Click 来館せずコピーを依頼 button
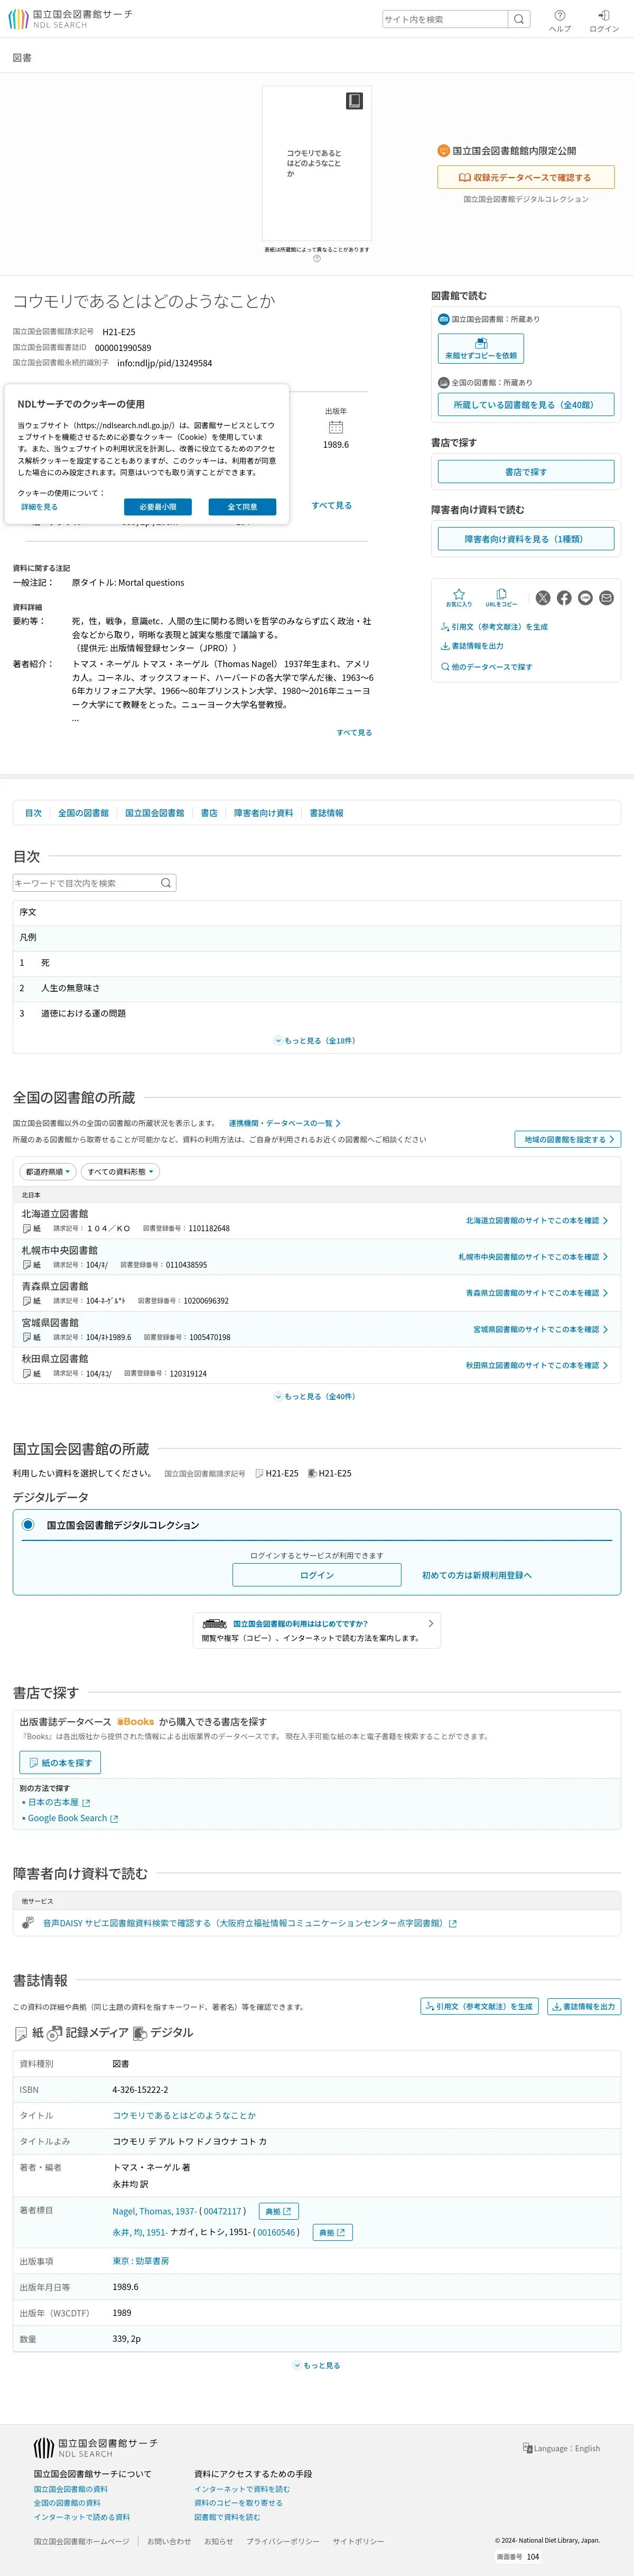Image resolution: width=634 pixels, height=2576 pixels. point(481,349)
